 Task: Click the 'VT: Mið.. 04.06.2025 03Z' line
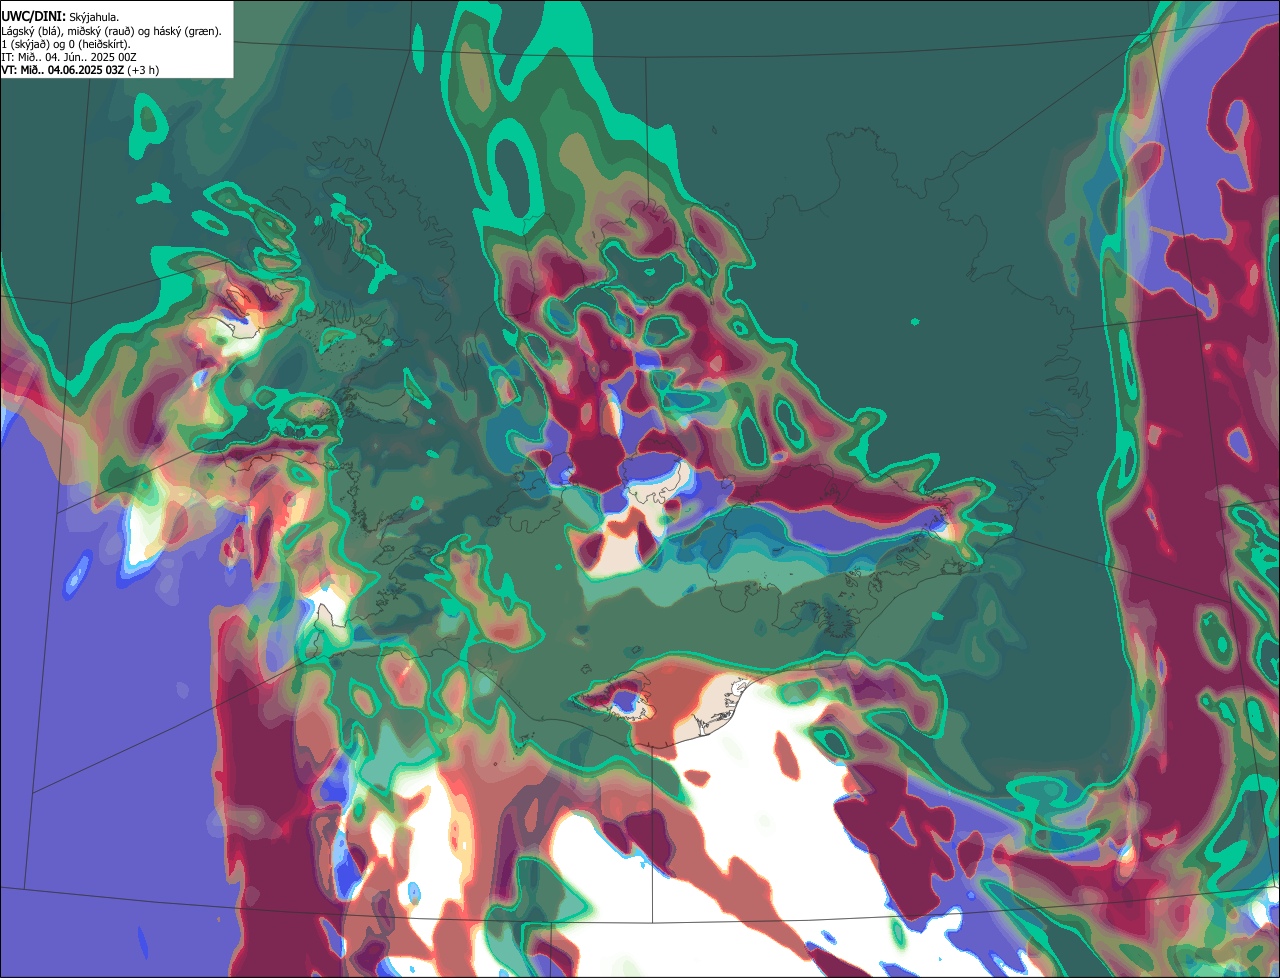(80, 70)
